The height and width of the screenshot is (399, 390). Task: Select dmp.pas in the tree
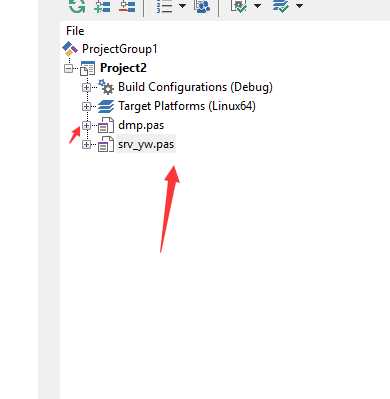tap(141, 126)
